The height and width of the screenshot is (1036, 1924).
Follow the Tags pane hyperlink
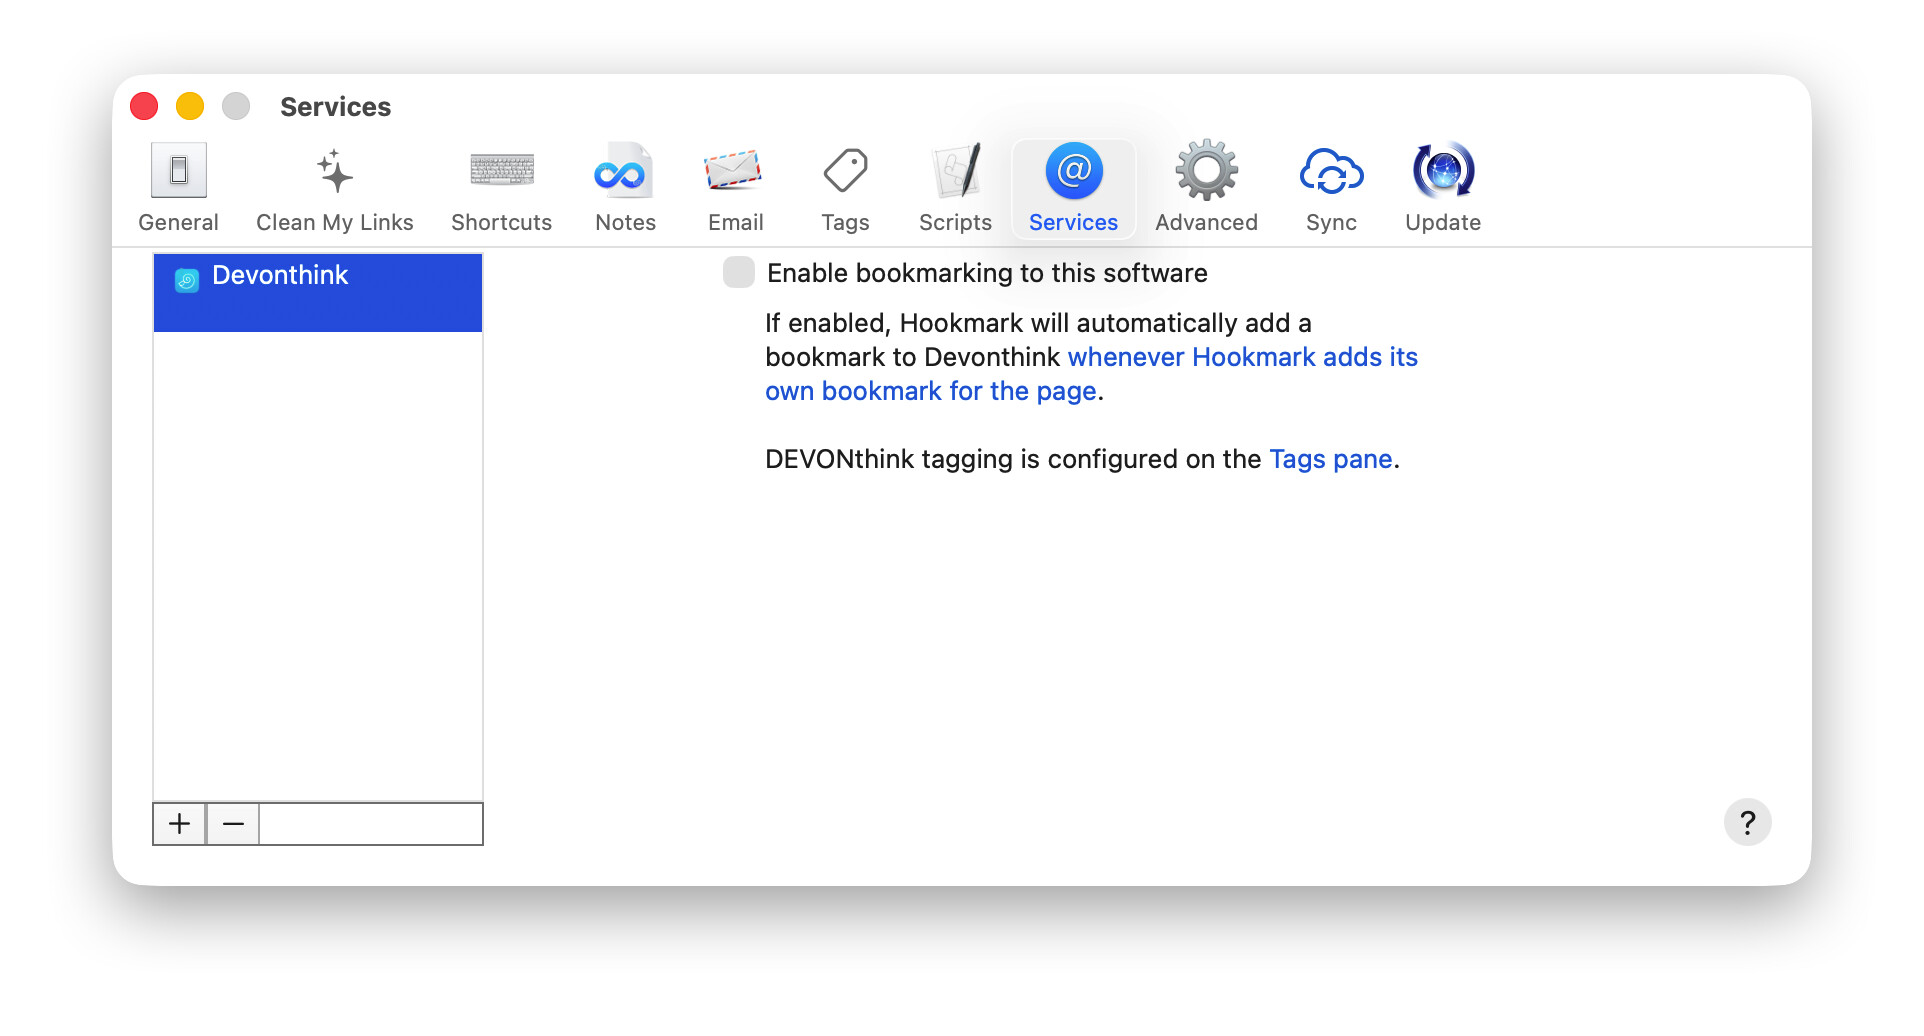pyautogui.click(x=1330, y=459)
